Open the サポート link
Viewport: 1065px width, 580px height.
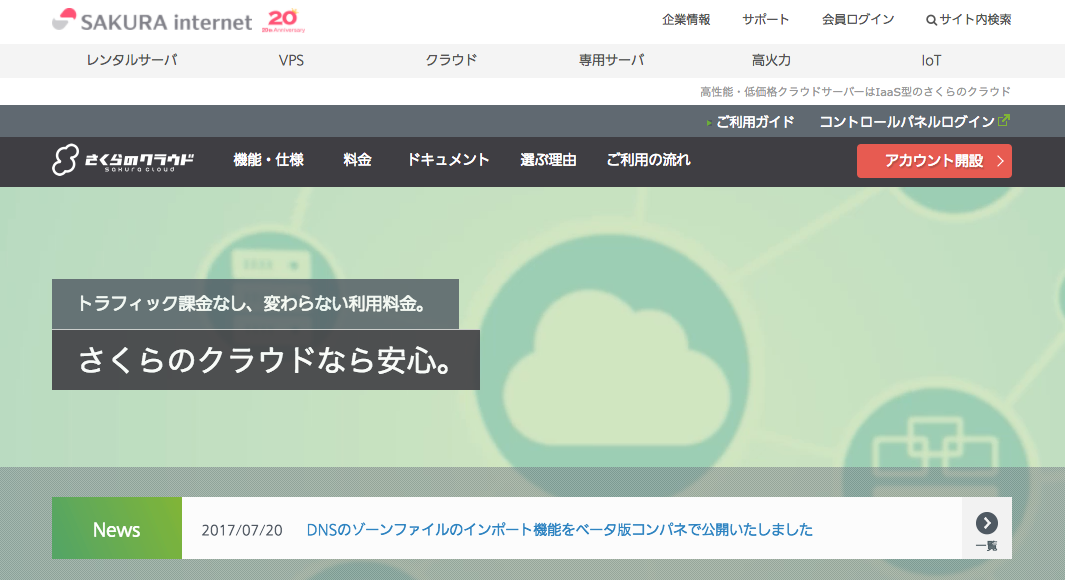765,20
